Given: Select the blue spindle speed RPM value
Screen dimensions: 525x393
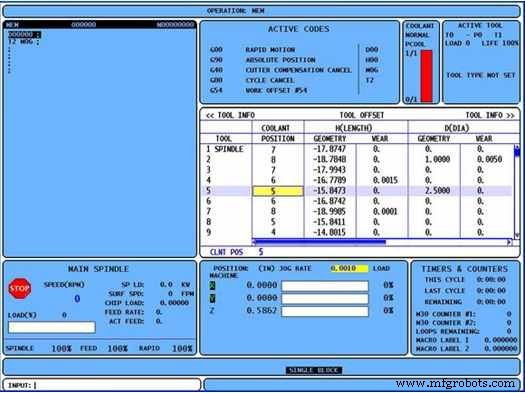Looking at the screenshot, I should point(77,299).
